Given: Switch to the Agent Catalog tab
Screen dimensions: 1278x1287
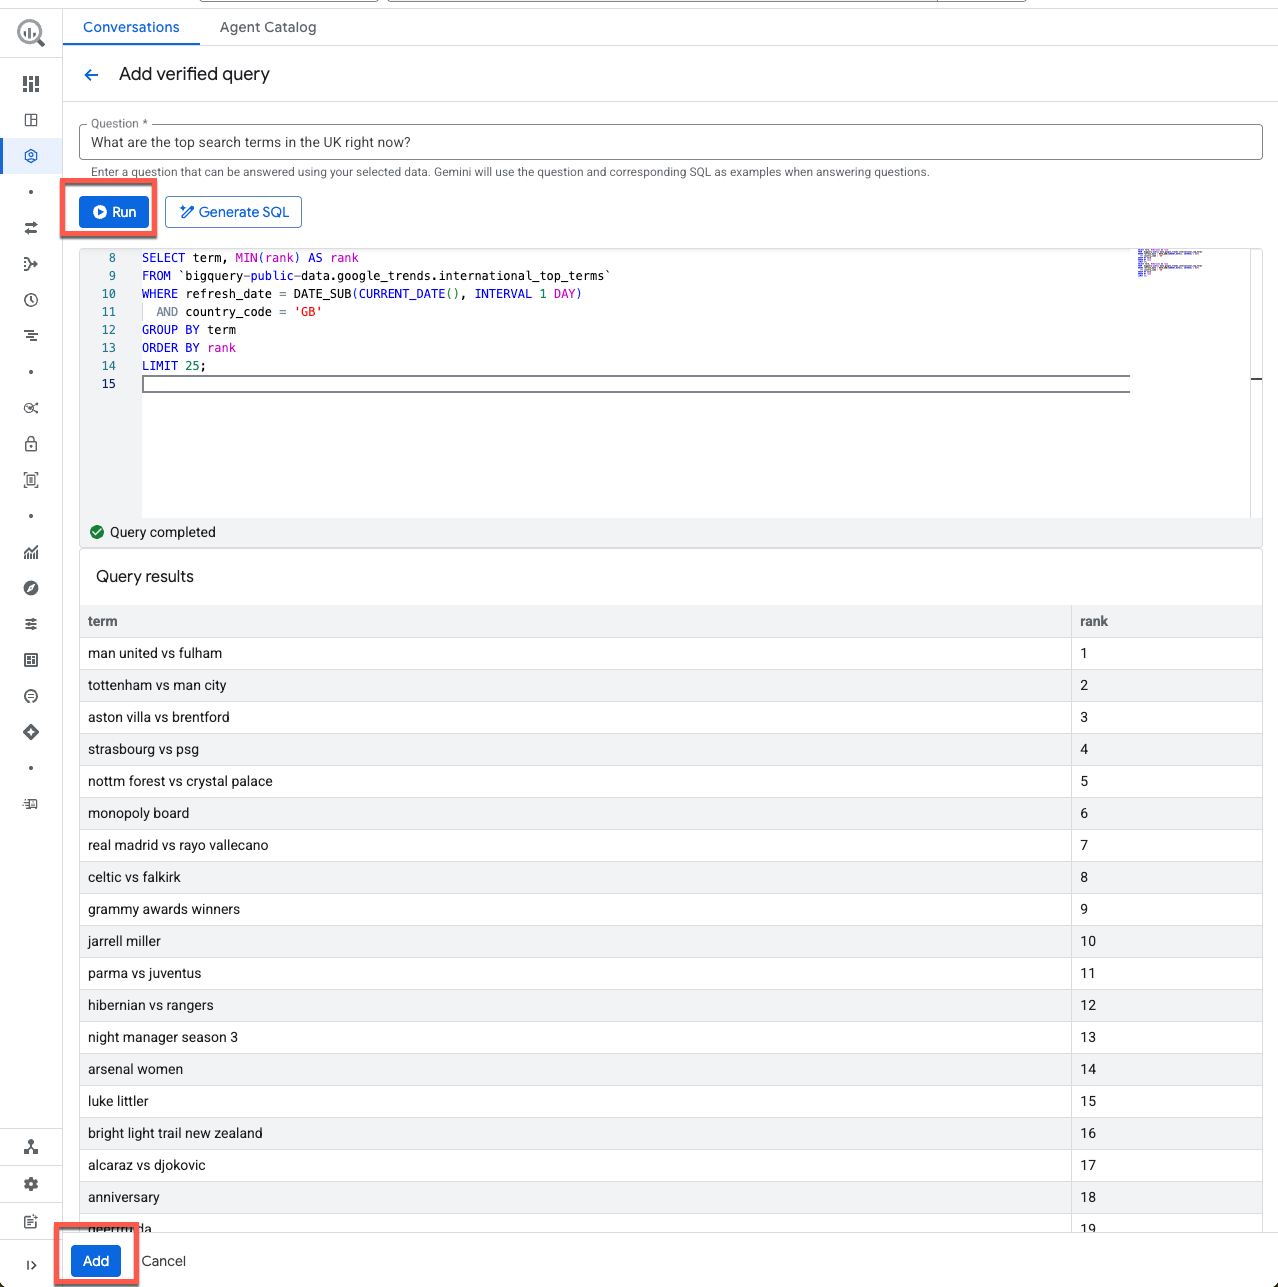Looking at the screenshot, I should point(268,27).
